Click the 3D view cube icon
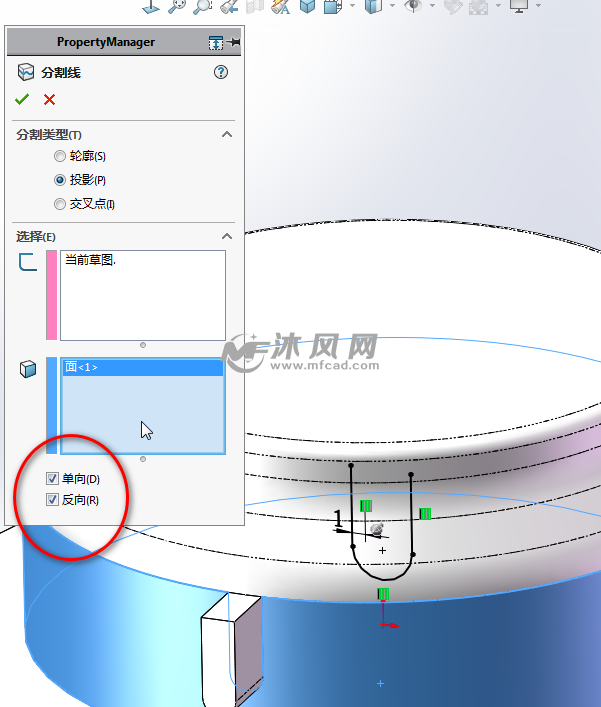The width and height of the screenshot is (601, 707). coord(307,5)
